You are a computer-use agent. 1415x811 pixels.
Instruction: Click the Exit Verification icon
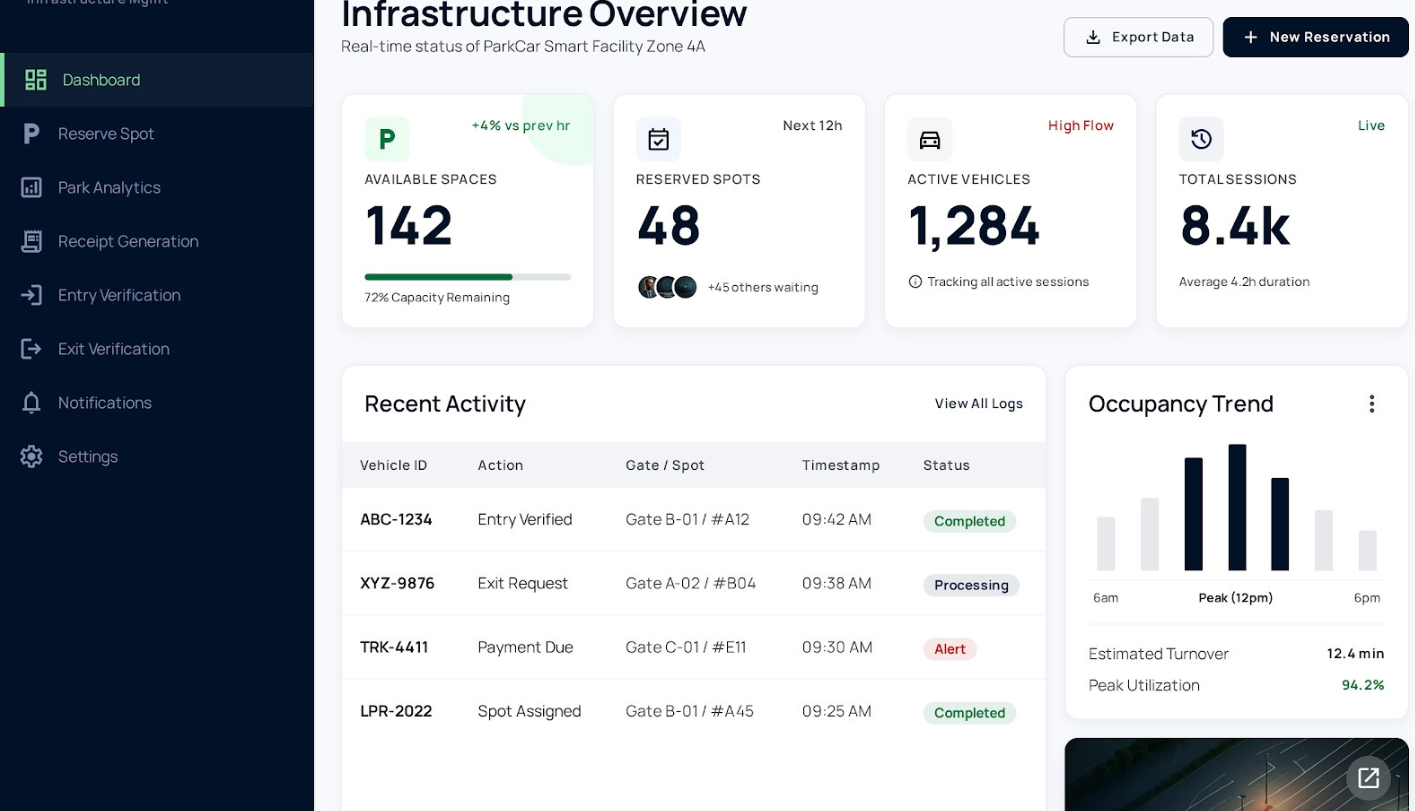[32, 349]
